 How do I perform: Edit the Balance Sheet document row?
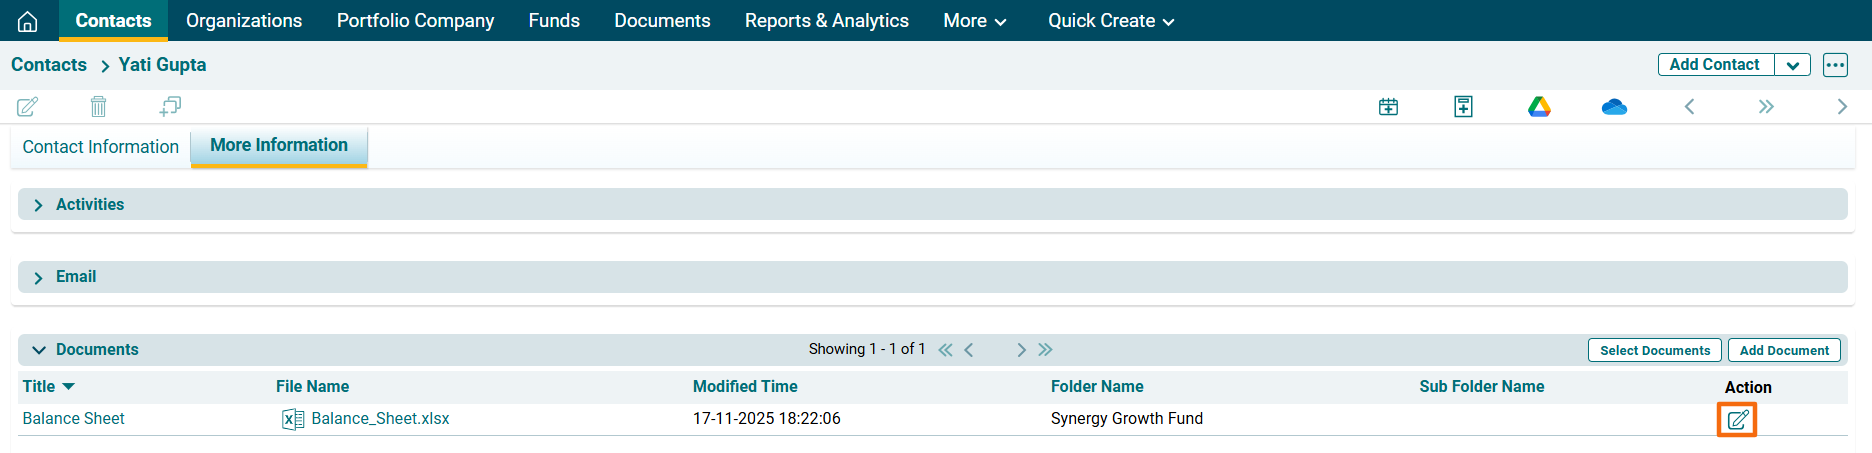(1737, 420)
